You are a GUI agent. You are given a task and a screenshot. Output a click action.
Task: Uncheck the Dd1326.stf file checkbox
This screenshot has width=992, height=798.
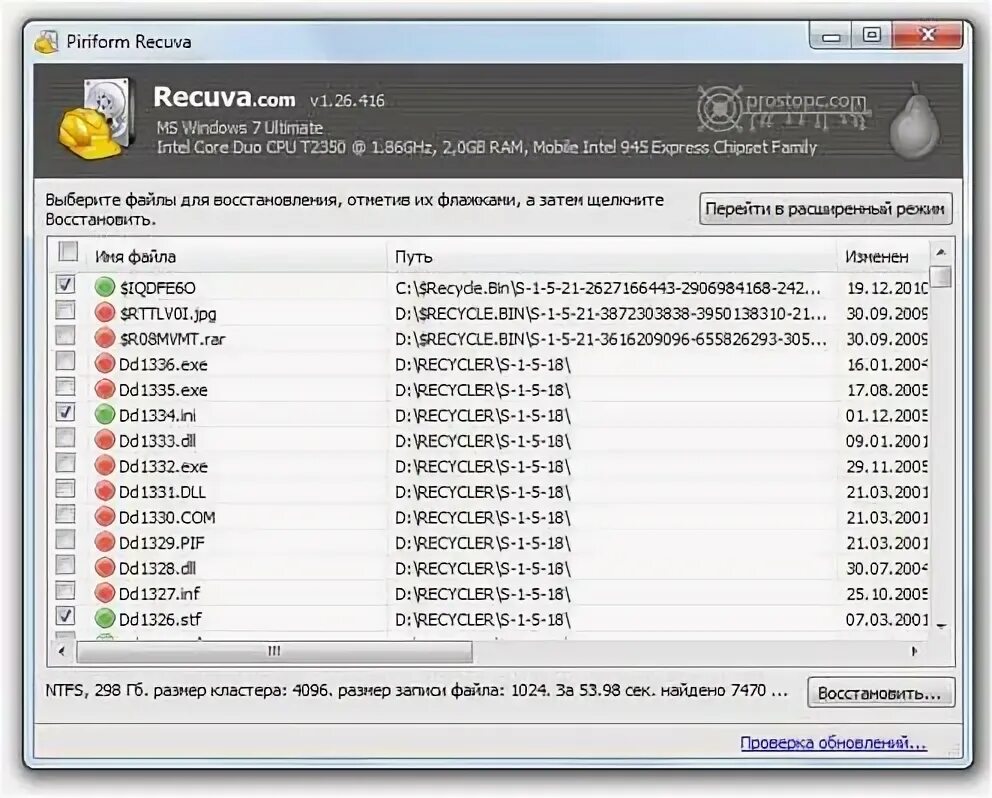pyautogui.click(x=65, y=616)
